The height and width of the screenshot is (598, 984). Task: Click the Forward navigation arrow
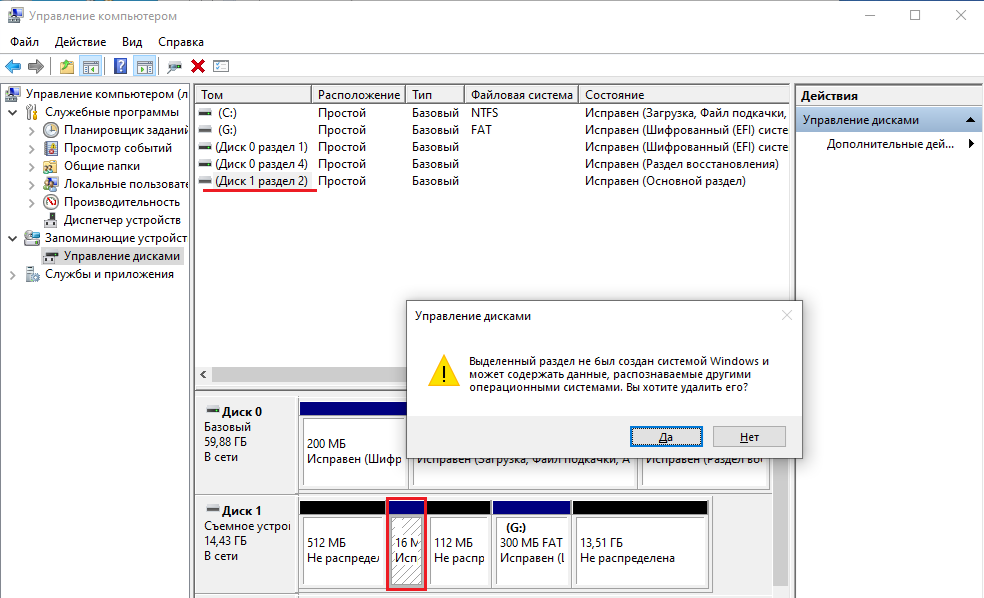click(38, 66)
